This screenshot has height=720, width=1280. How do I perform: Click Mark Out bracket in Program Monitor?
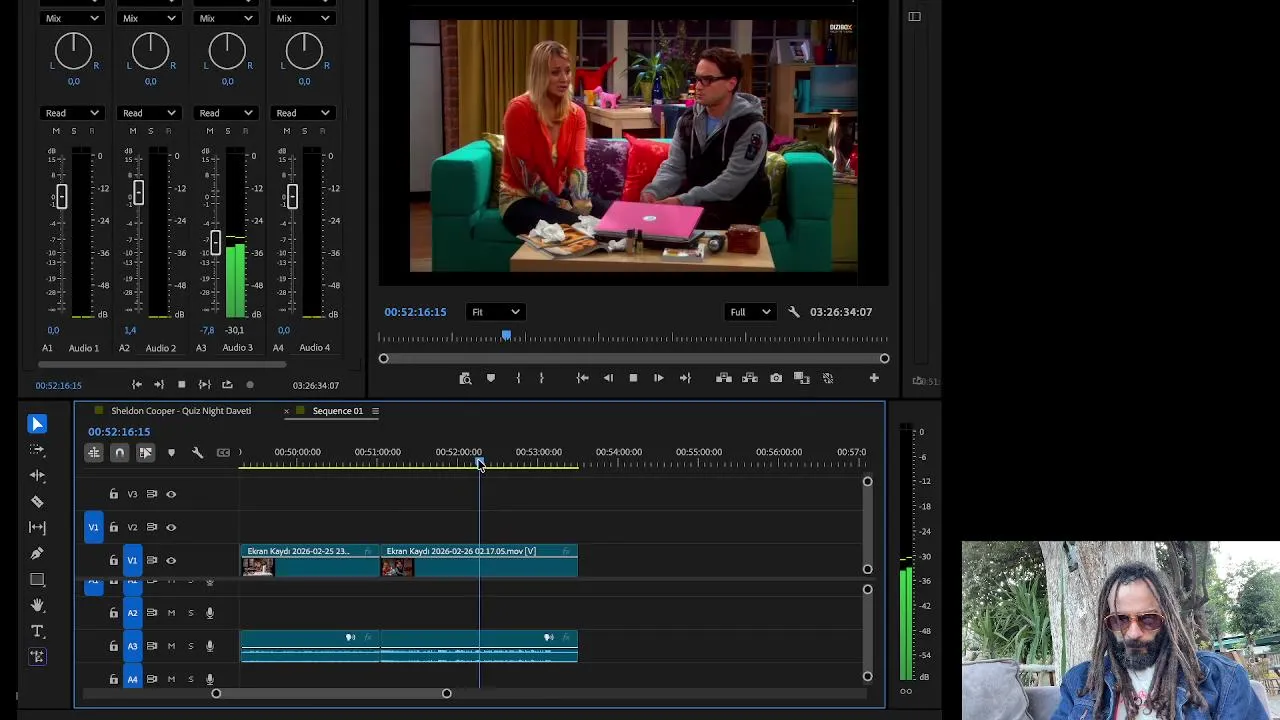(541, 378)
